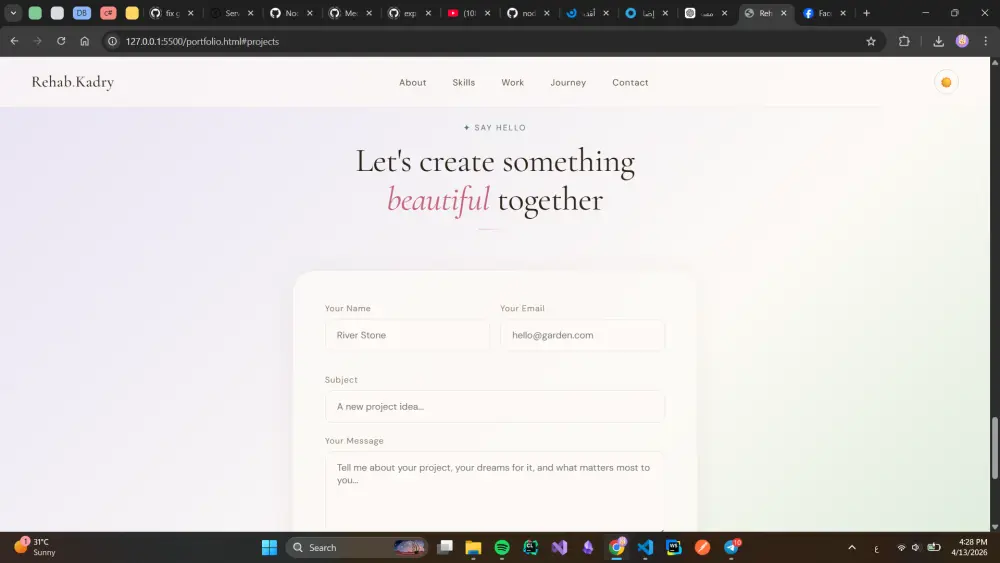Switch the input language indicator
The height and width of the screenshot is (563, 1000).
point(876,548)
